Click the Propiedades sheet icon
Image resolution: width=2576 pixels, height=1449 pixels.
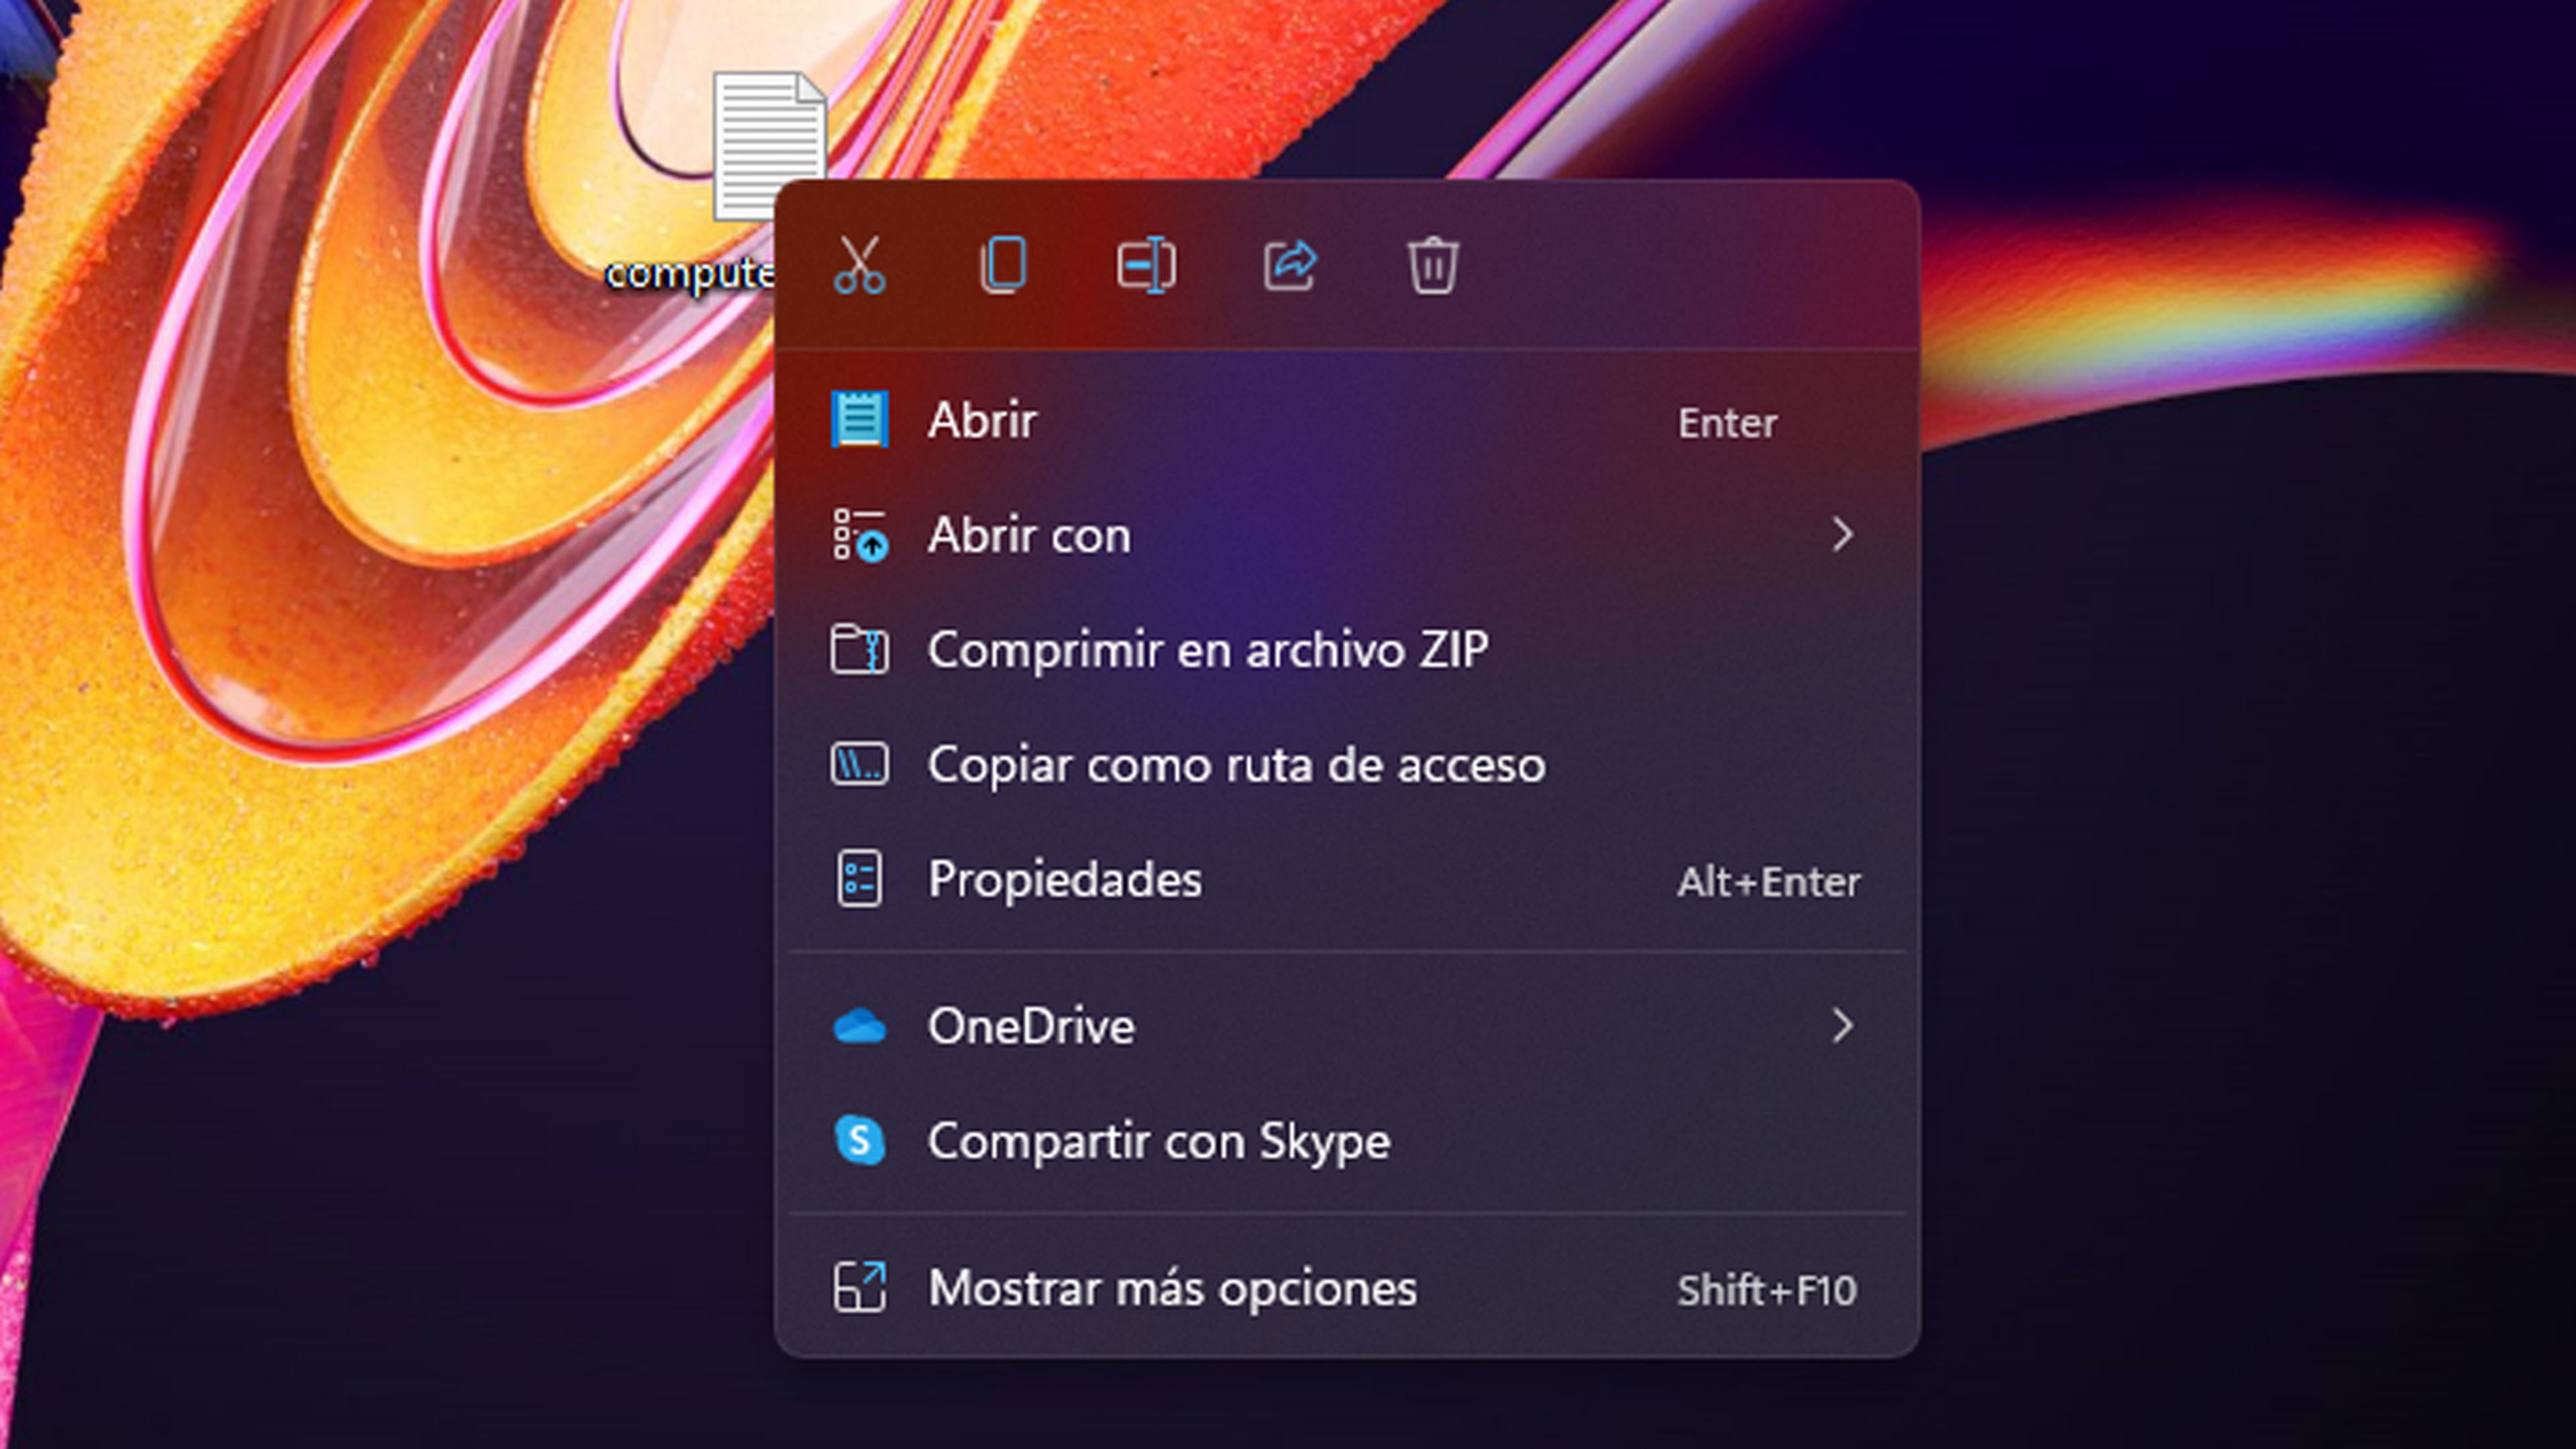[x=860, y=880]
